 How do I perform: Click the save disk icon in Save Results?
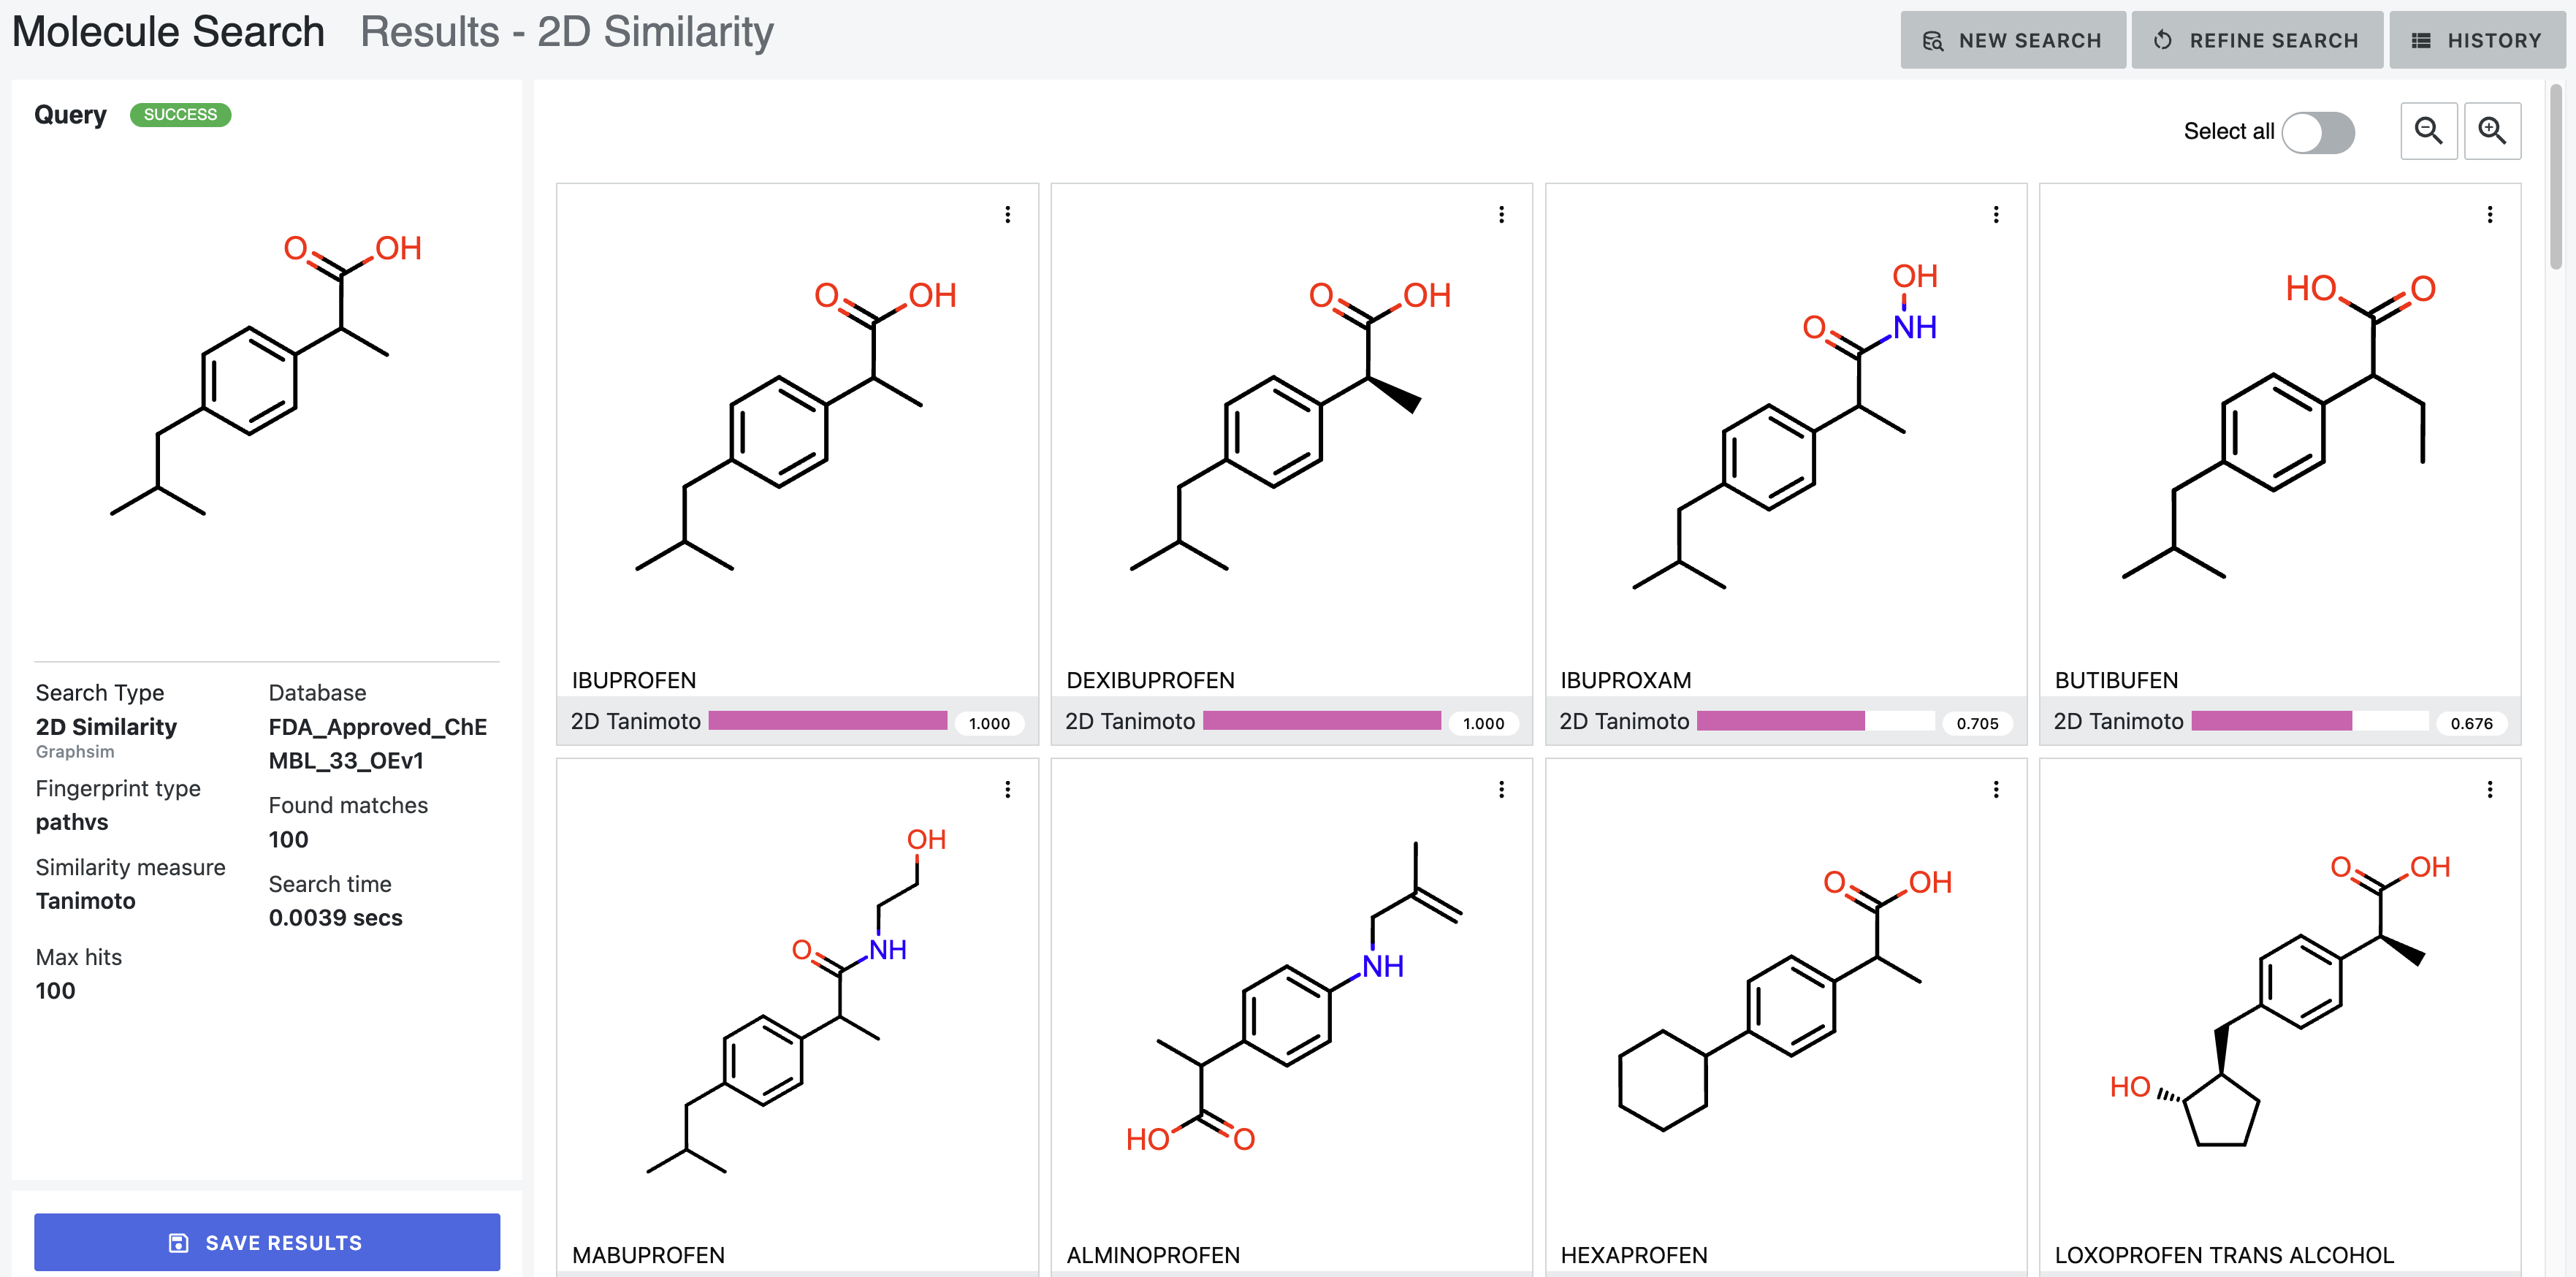[178, 1242]
